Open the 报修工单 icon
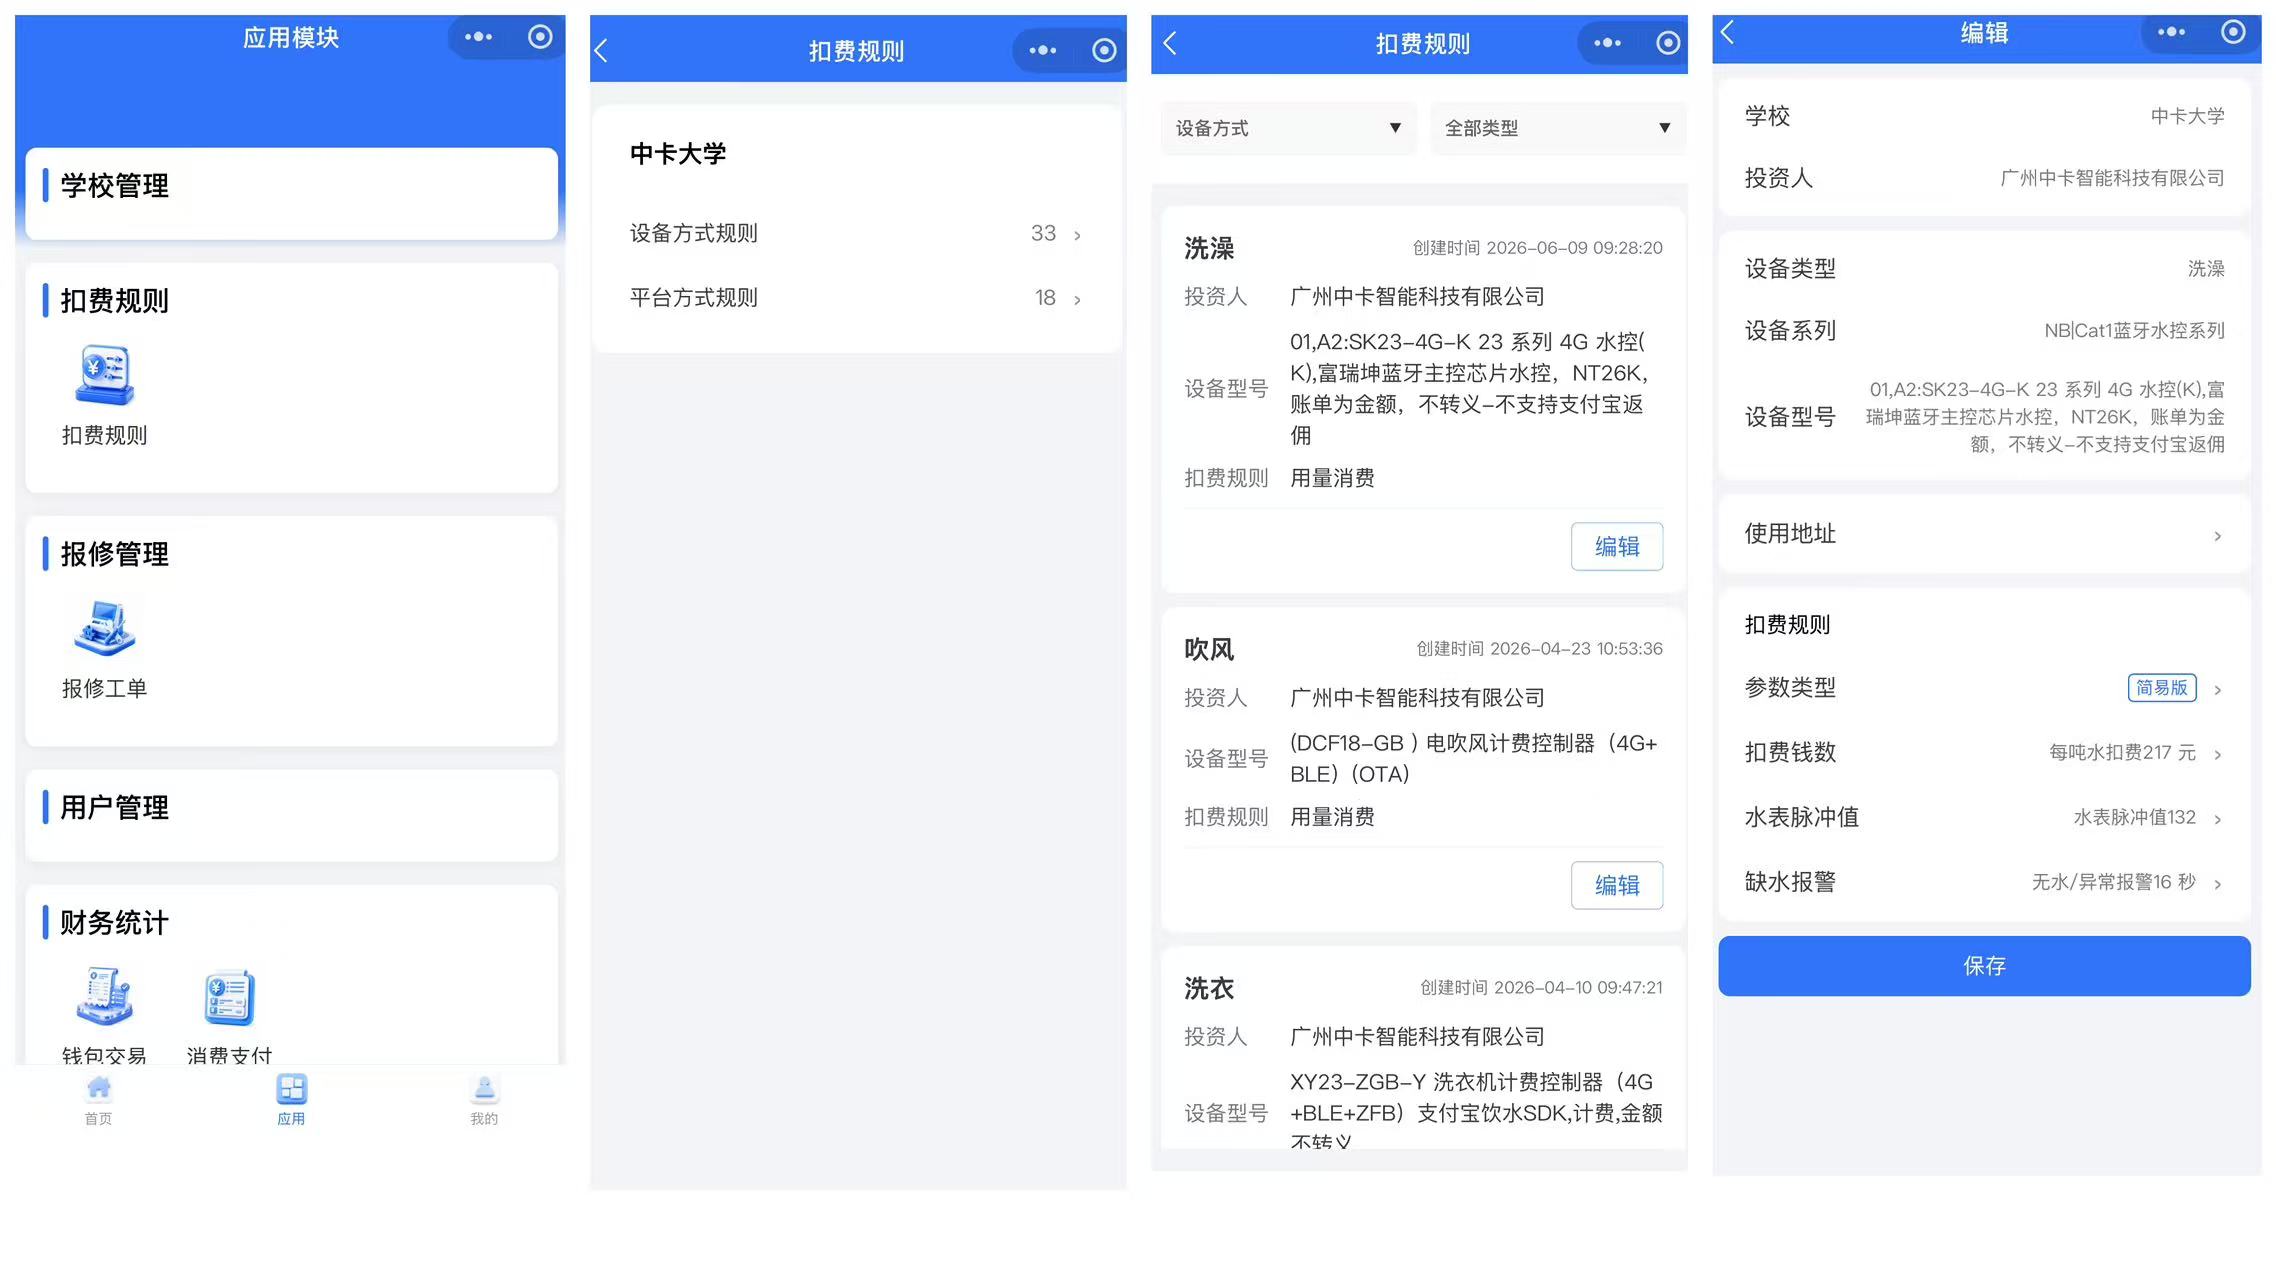Screen dimensions: 2276x1280 (x=104, y=628)
